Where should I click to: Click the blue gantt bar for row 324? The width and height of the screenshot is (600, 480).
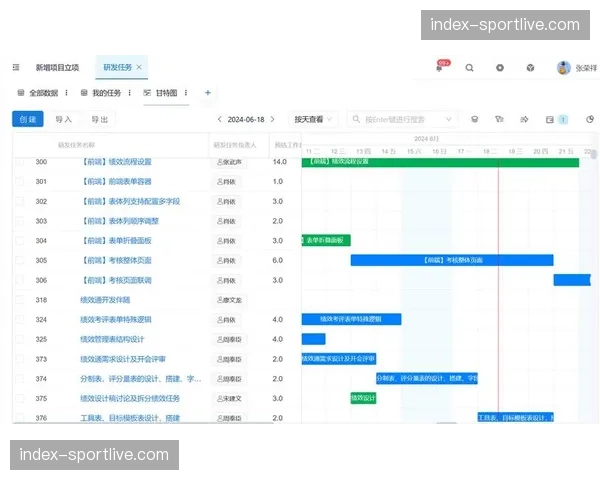click(x=351, y=319)
